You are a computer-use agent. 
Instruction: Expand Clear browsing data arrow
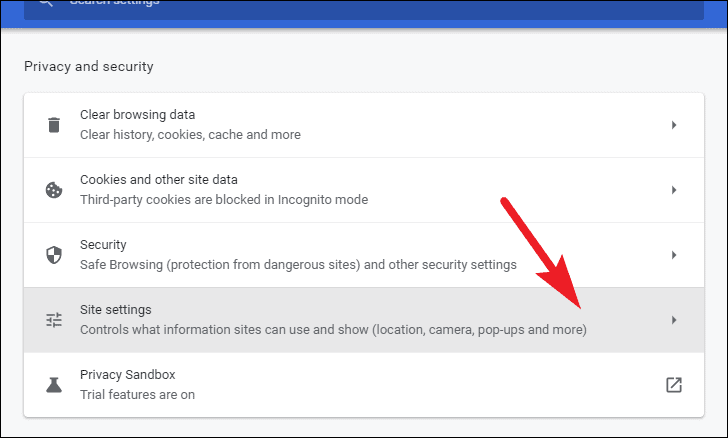[674, 125]
